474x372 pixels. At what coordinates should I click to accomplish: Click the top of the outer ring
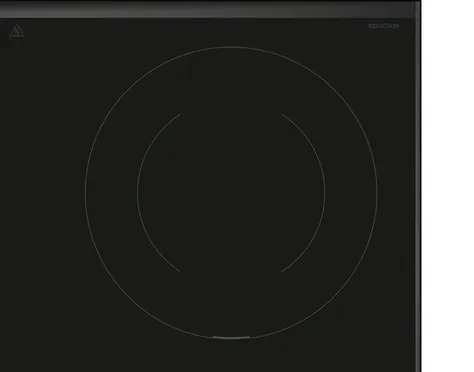click(x=231, y=47)
